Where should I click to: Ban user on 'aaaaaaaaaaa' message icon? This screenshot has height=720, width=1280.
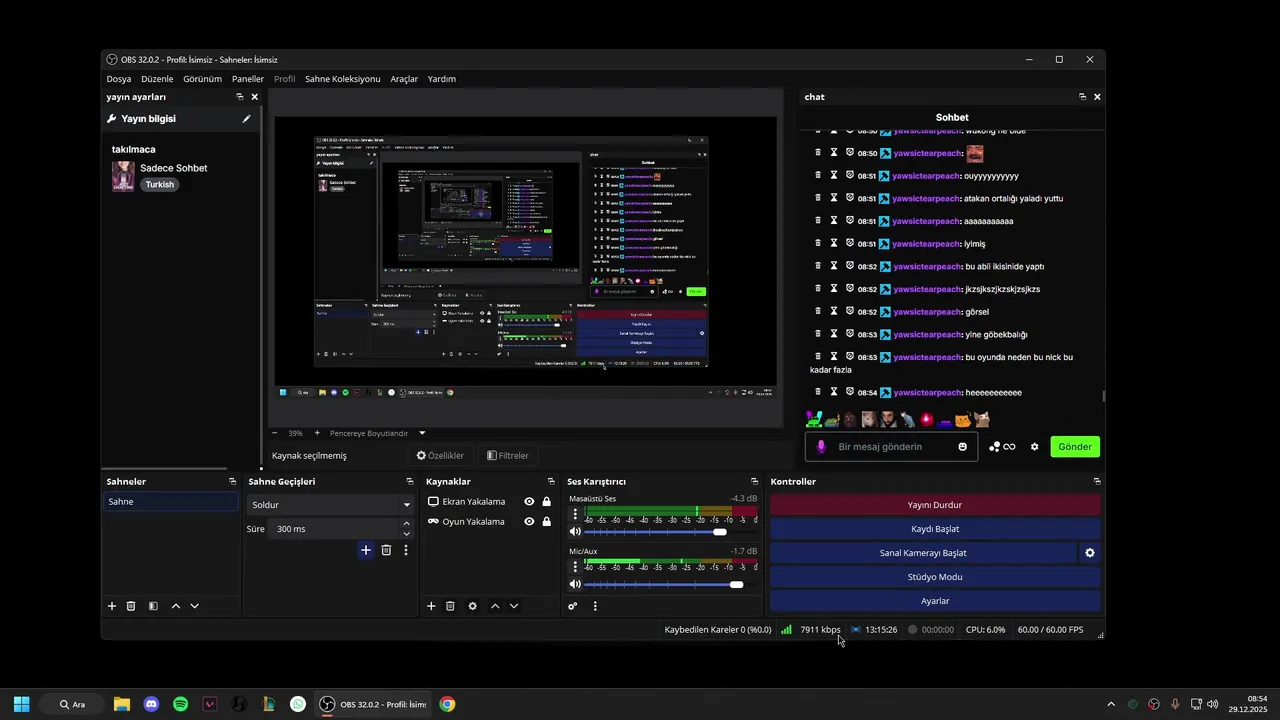coord(849,220)
